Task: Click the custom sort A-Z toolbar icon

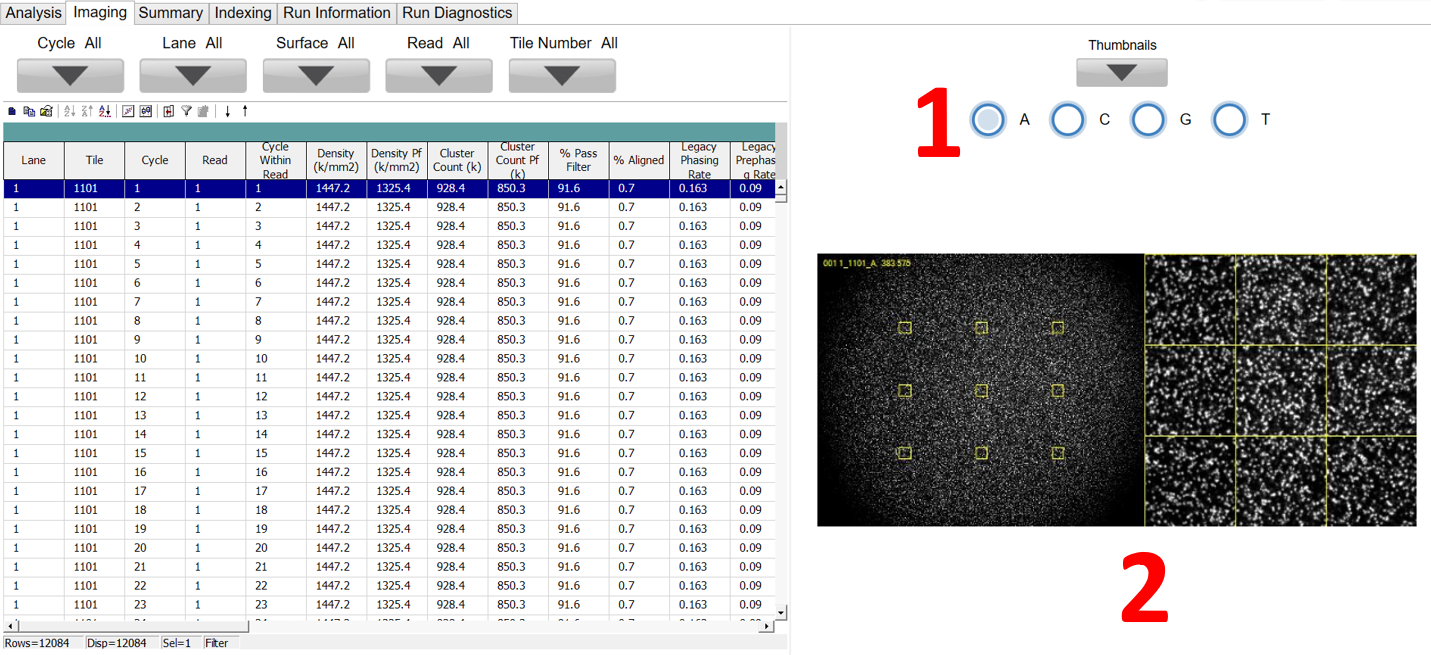Action: [105, 111]
